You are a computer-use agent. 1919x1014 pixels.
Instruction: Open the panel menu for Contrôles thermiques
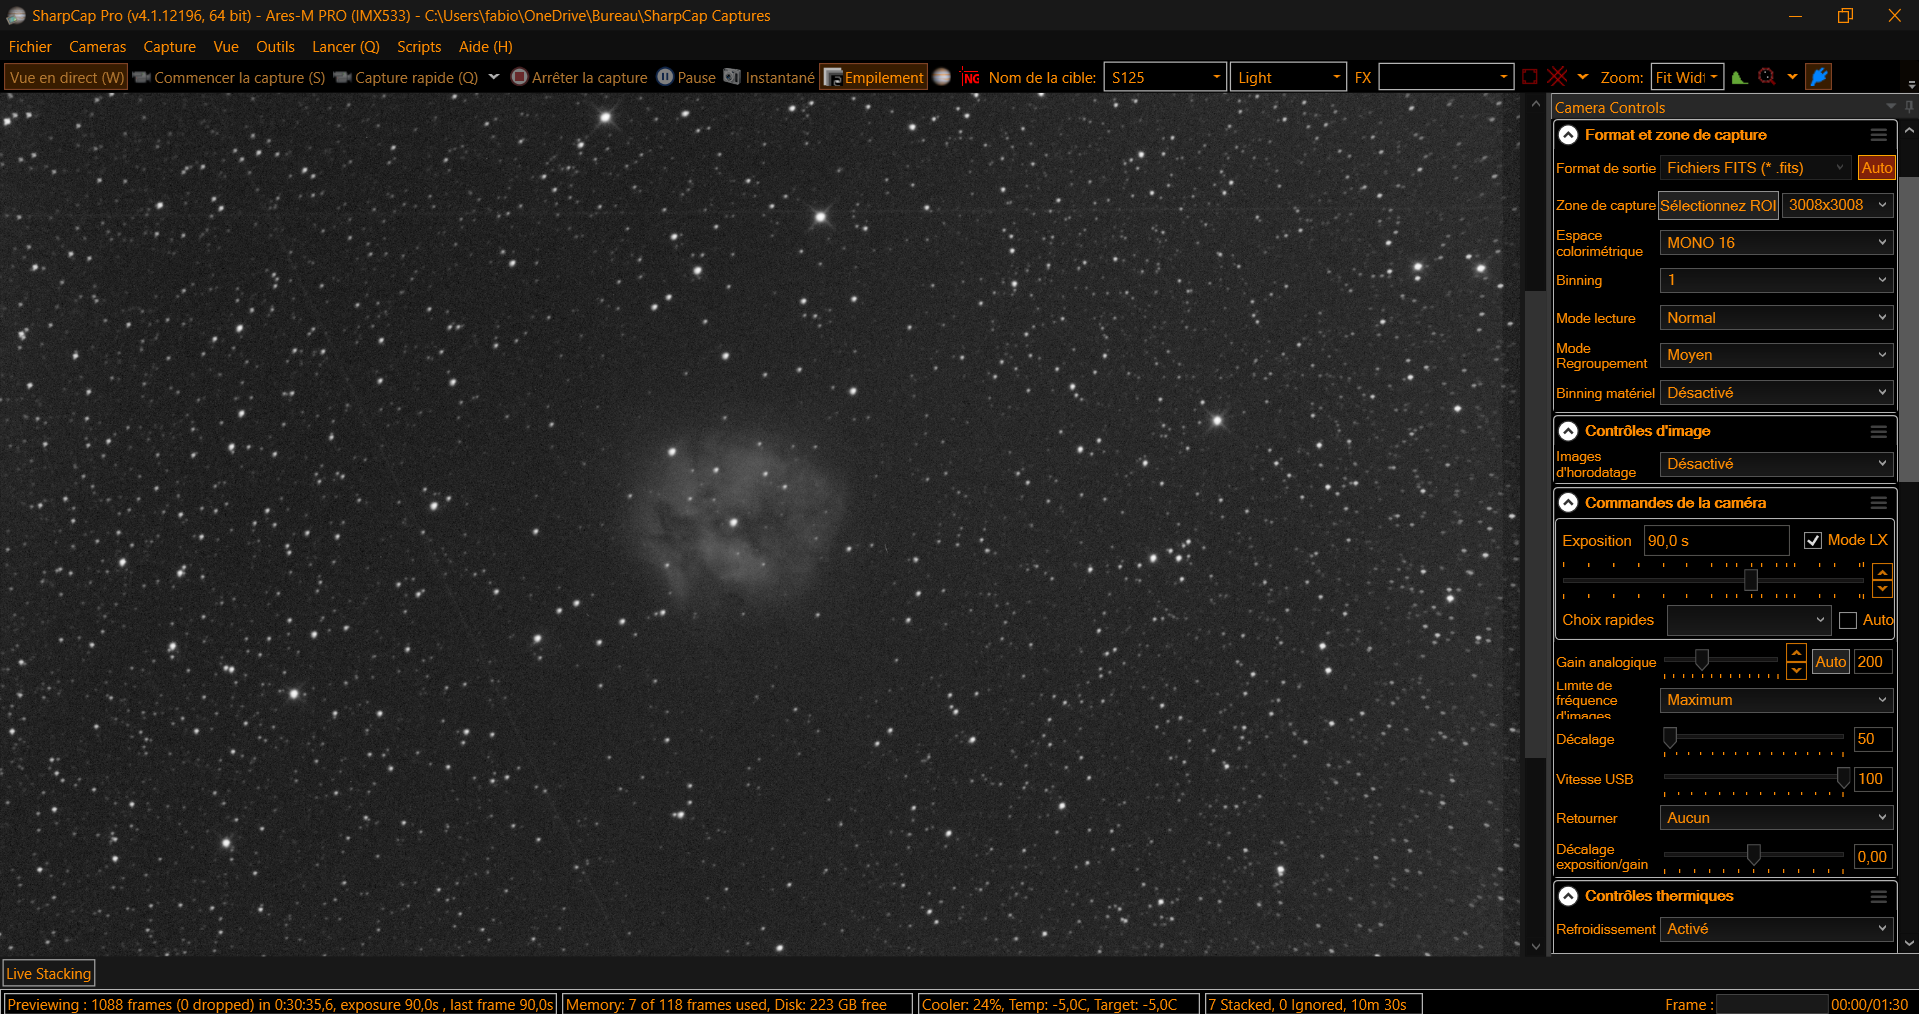[1879, 897]
